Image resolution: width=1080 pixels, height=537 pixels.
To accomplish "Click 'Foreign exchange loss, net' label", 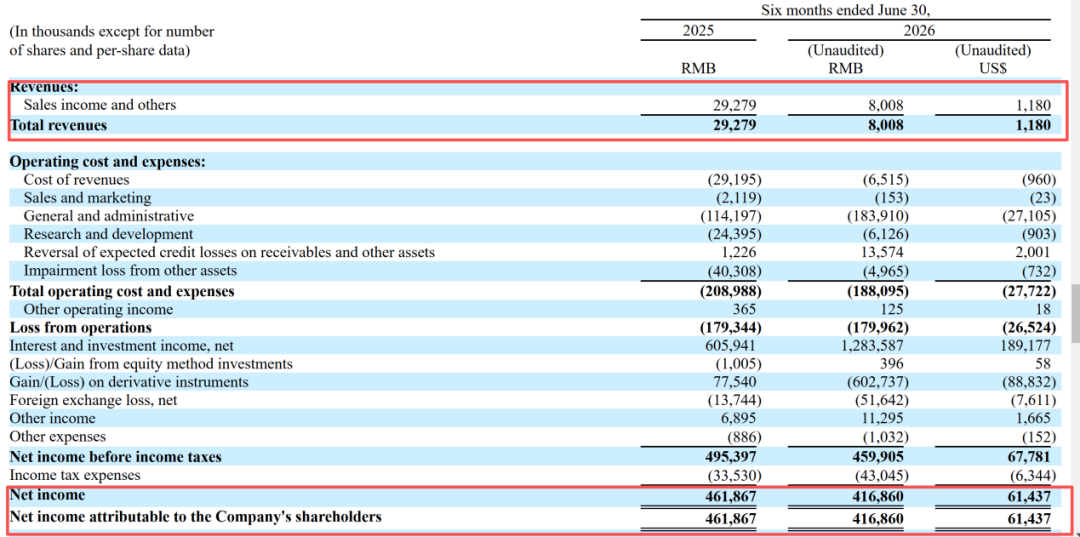I will tap(93, 400).
